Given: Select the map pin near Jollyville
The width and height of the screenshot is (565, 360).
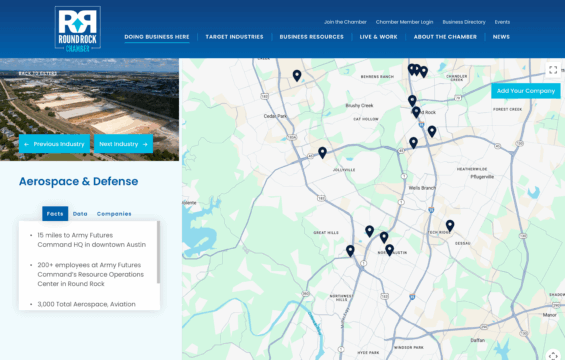Looking at the screenshot, I should 322,153.
